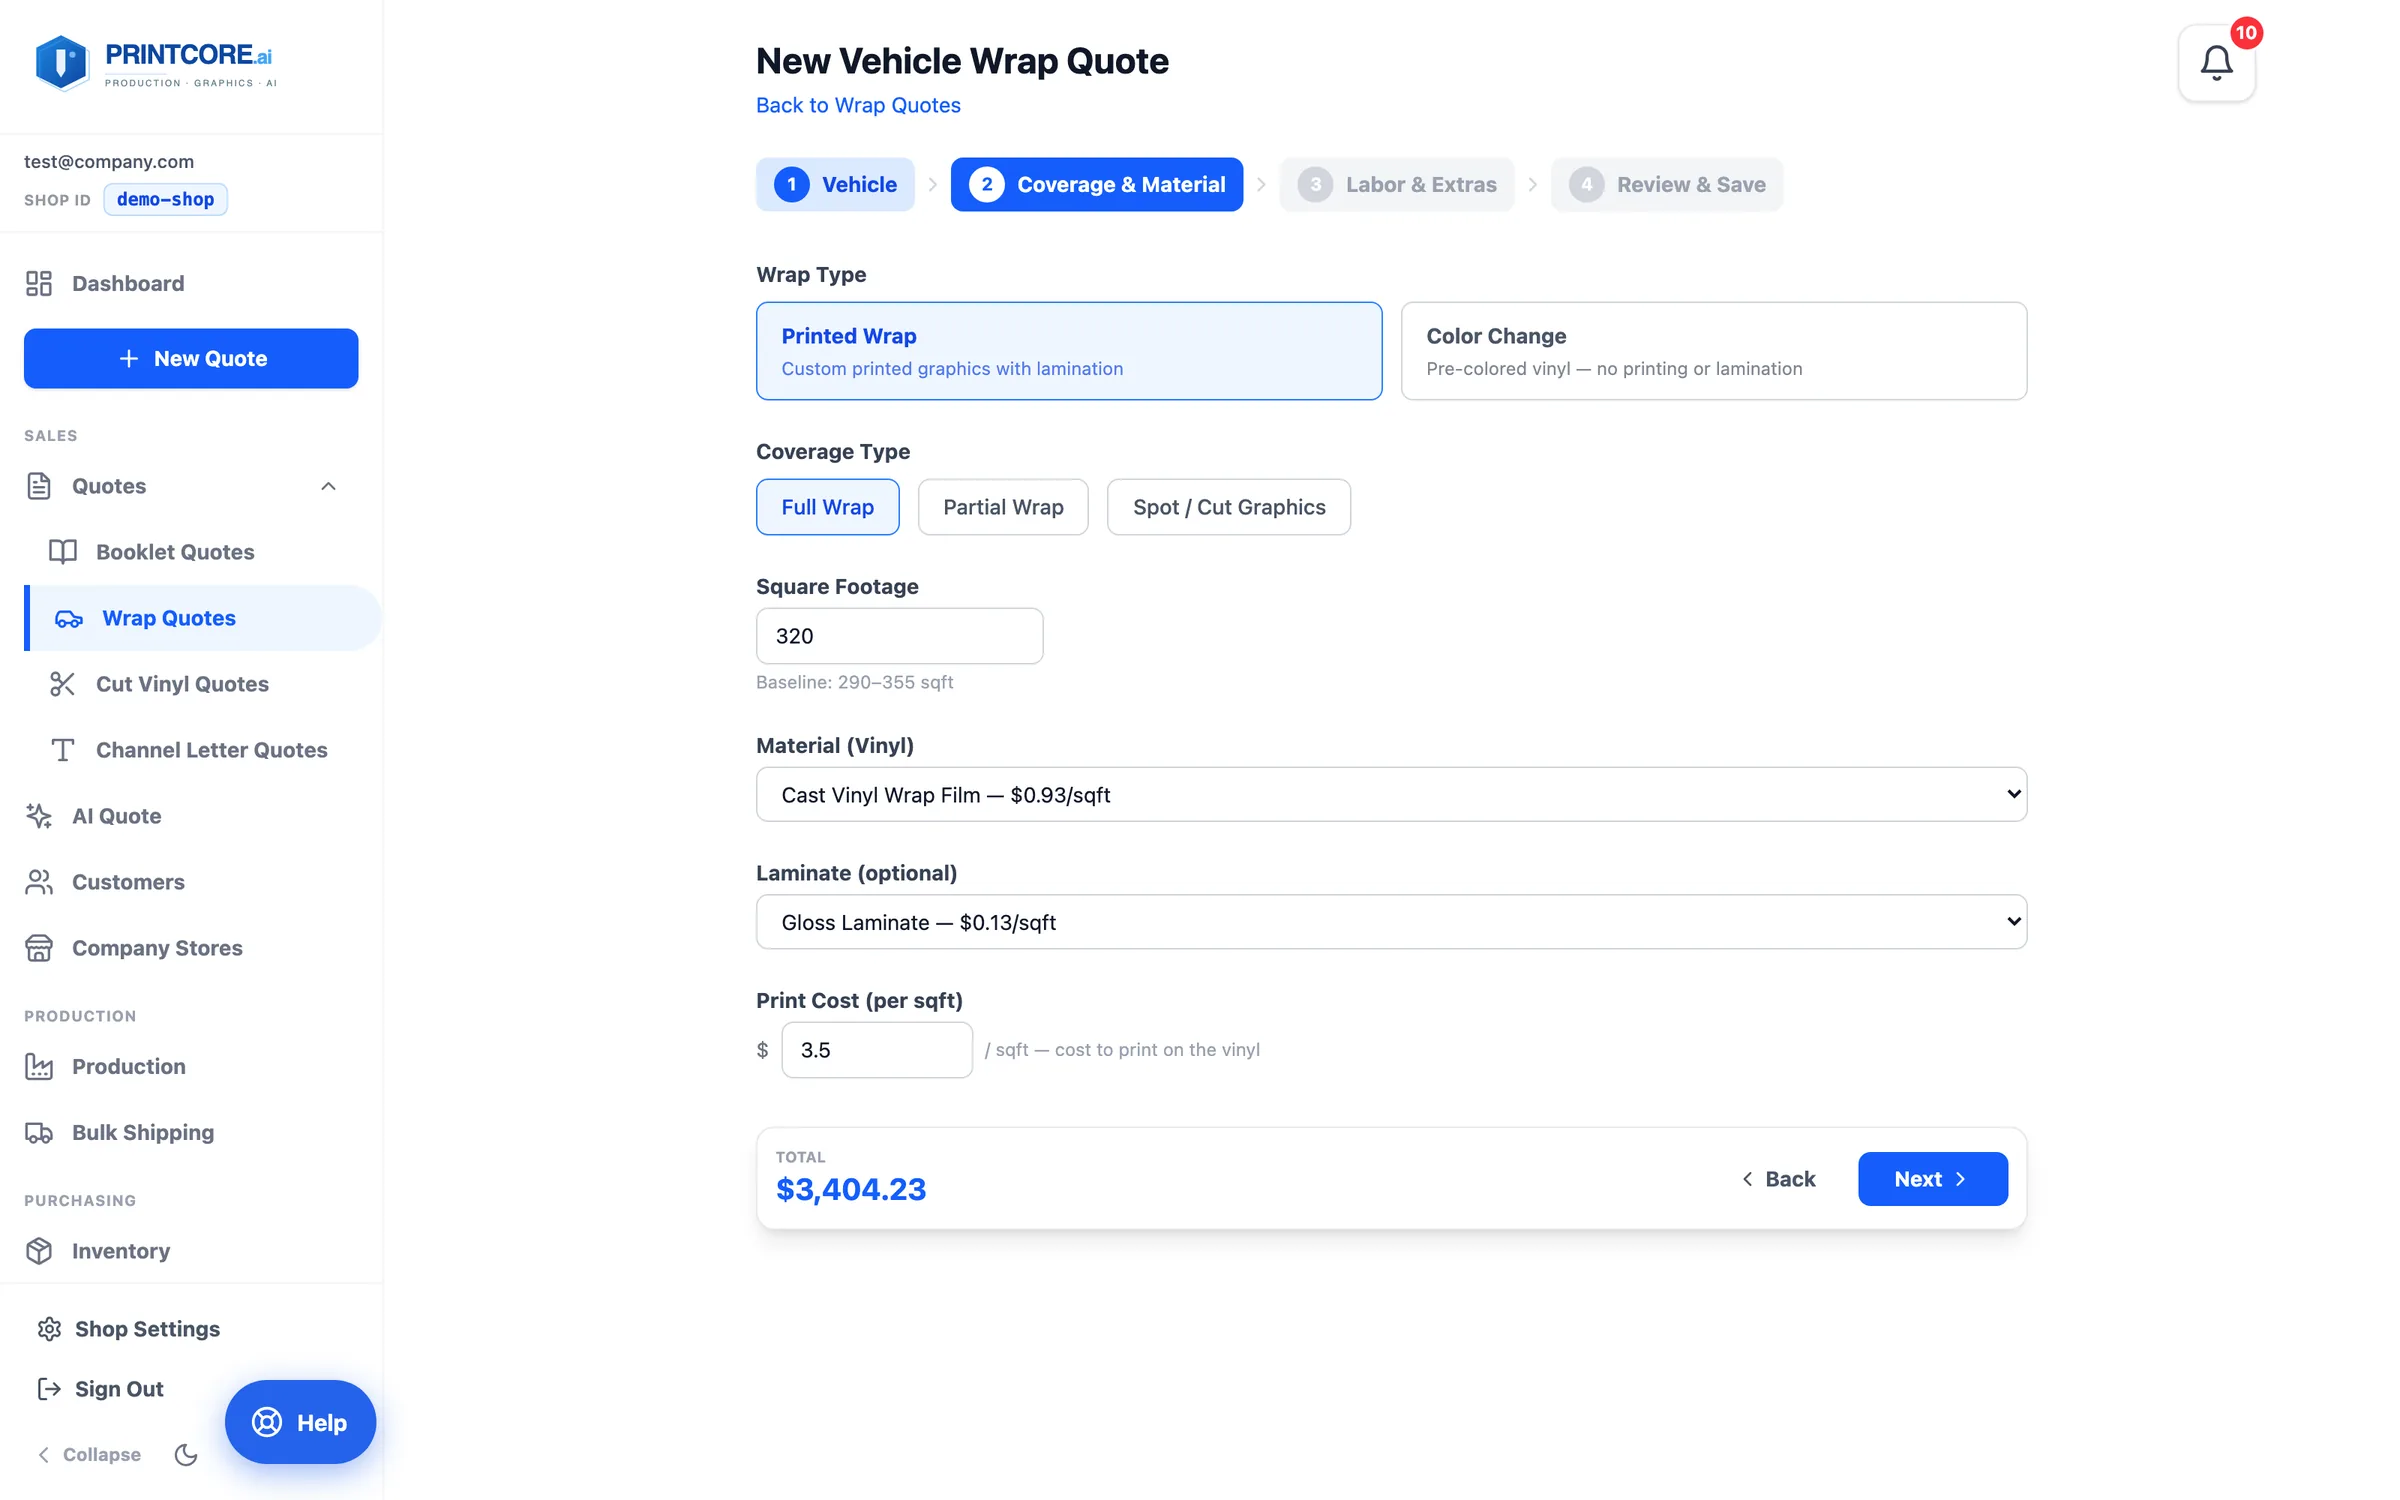The height and width of the screenshot is (1500, 2400).
Task: Click the New Quote button
Action: point(191,358)
